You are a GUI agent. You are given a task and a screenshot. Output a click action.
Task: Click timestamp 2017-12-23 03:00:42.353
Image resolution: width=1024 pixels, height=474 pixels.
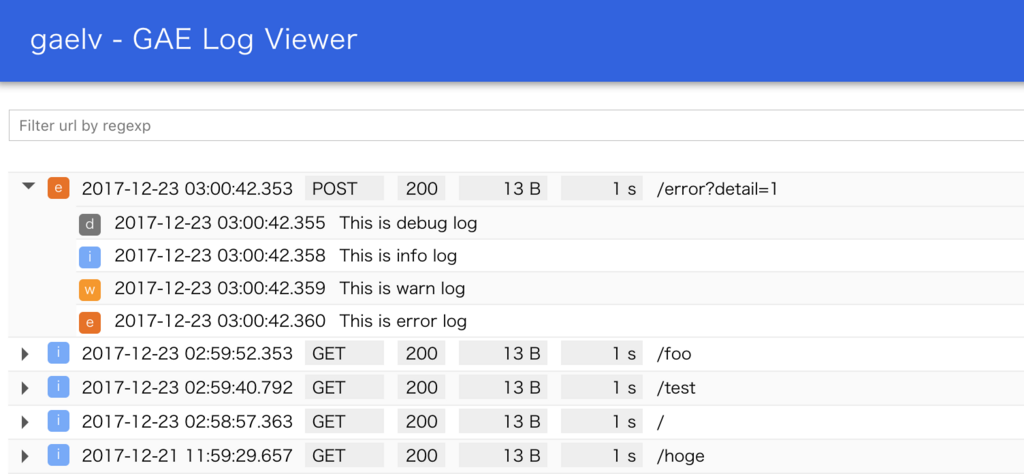pyautogui.click(x=187, y=189)
